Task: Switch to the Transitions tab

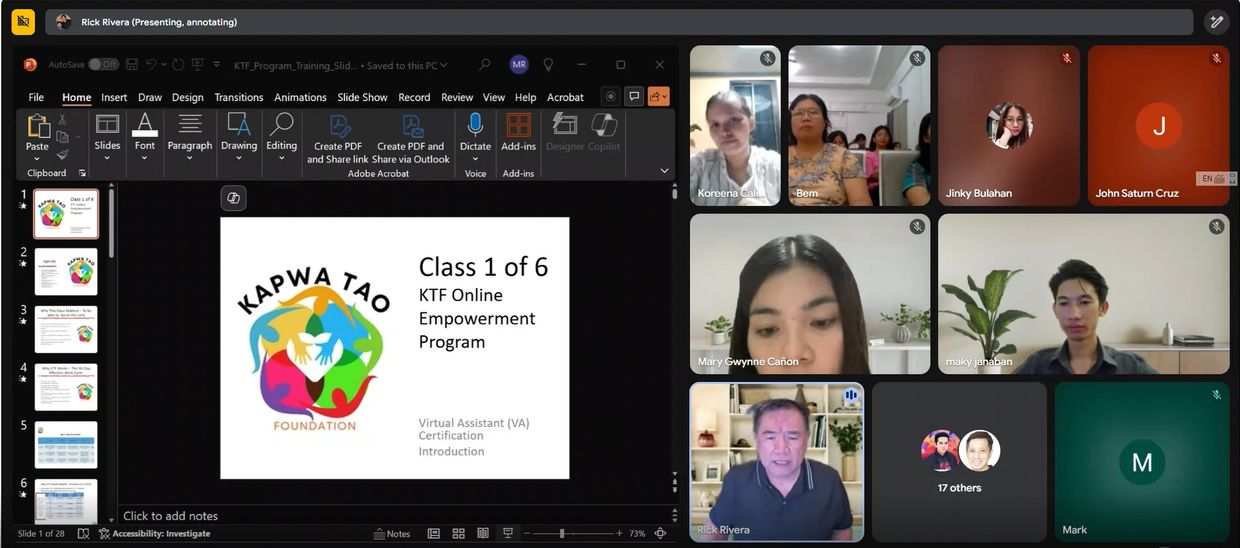Action: (x=239, y=97)
